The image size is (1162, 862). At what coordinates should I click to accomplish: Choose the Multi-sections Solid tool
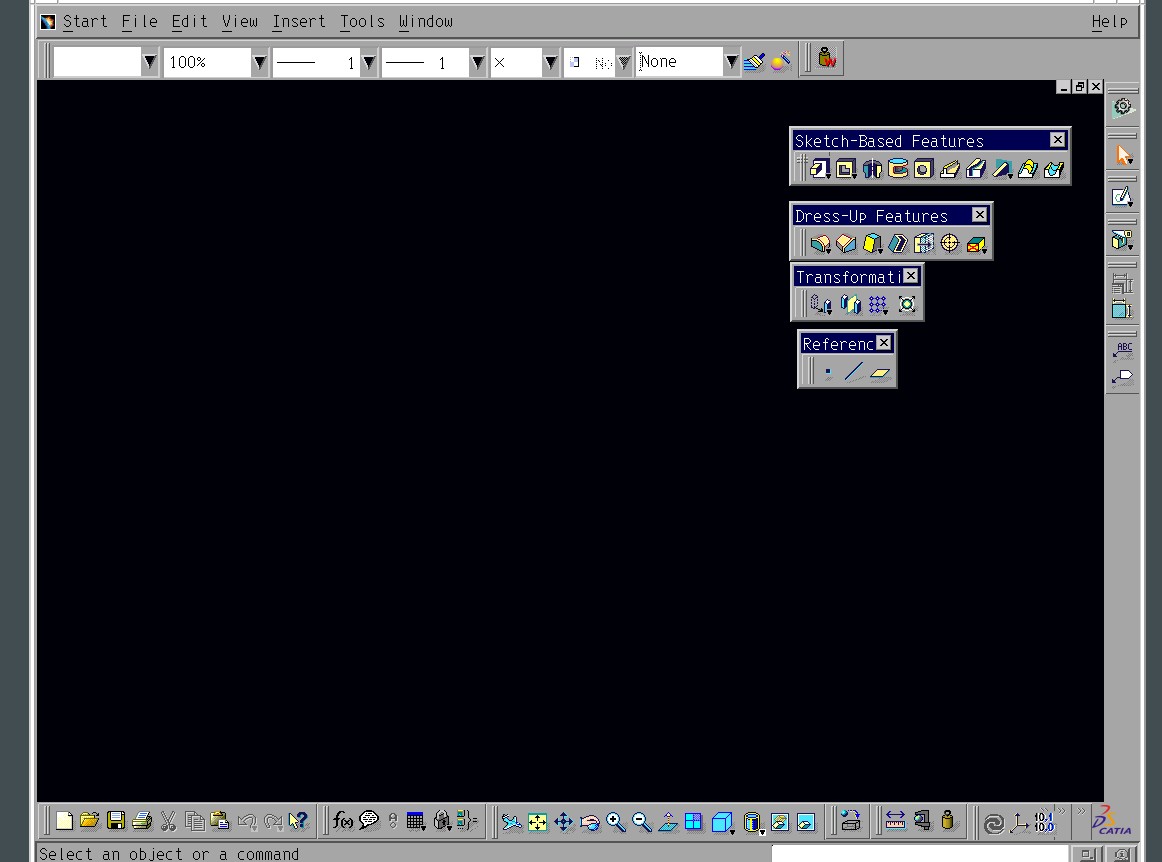tap(1027, 169)
